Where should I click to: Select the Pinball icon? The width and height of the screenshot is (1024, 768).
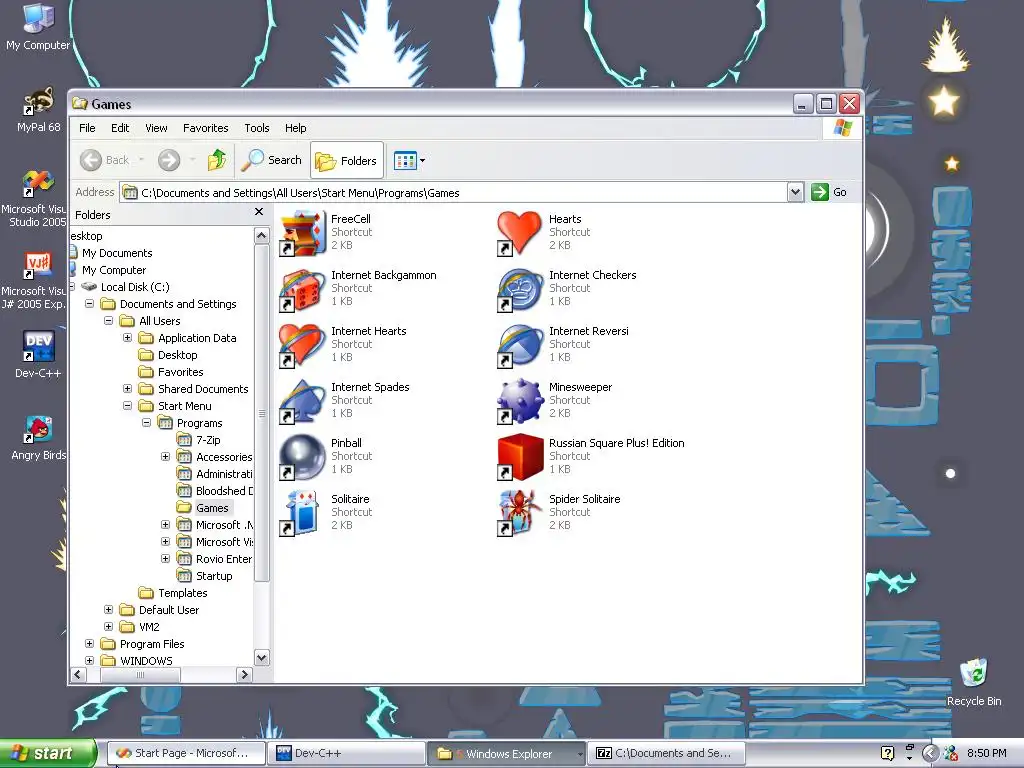[302, 457]
